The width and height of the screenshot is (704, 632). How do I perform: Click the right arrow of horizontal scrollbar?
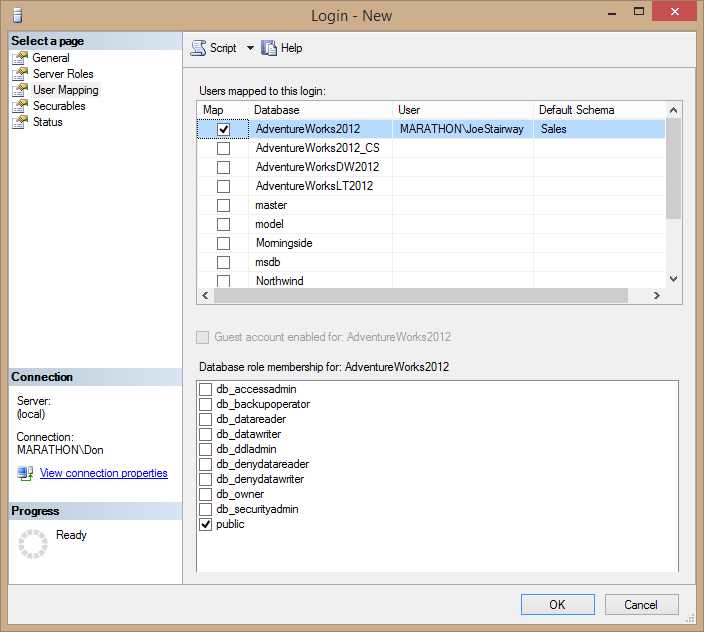click(656, 295)
